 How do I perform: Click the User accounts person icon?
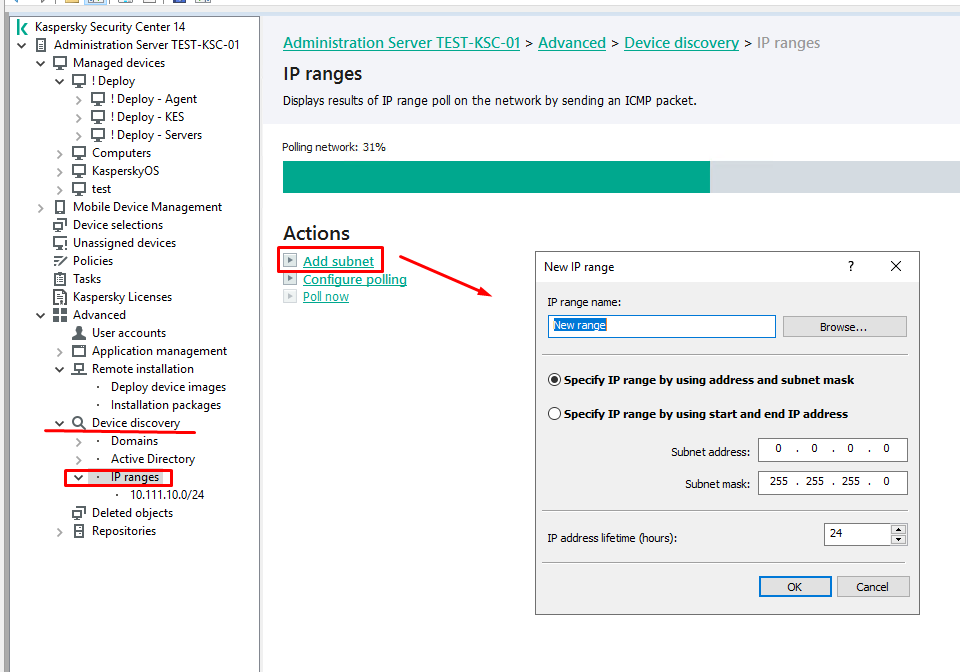pyautogui.click(x=79, y=333)
